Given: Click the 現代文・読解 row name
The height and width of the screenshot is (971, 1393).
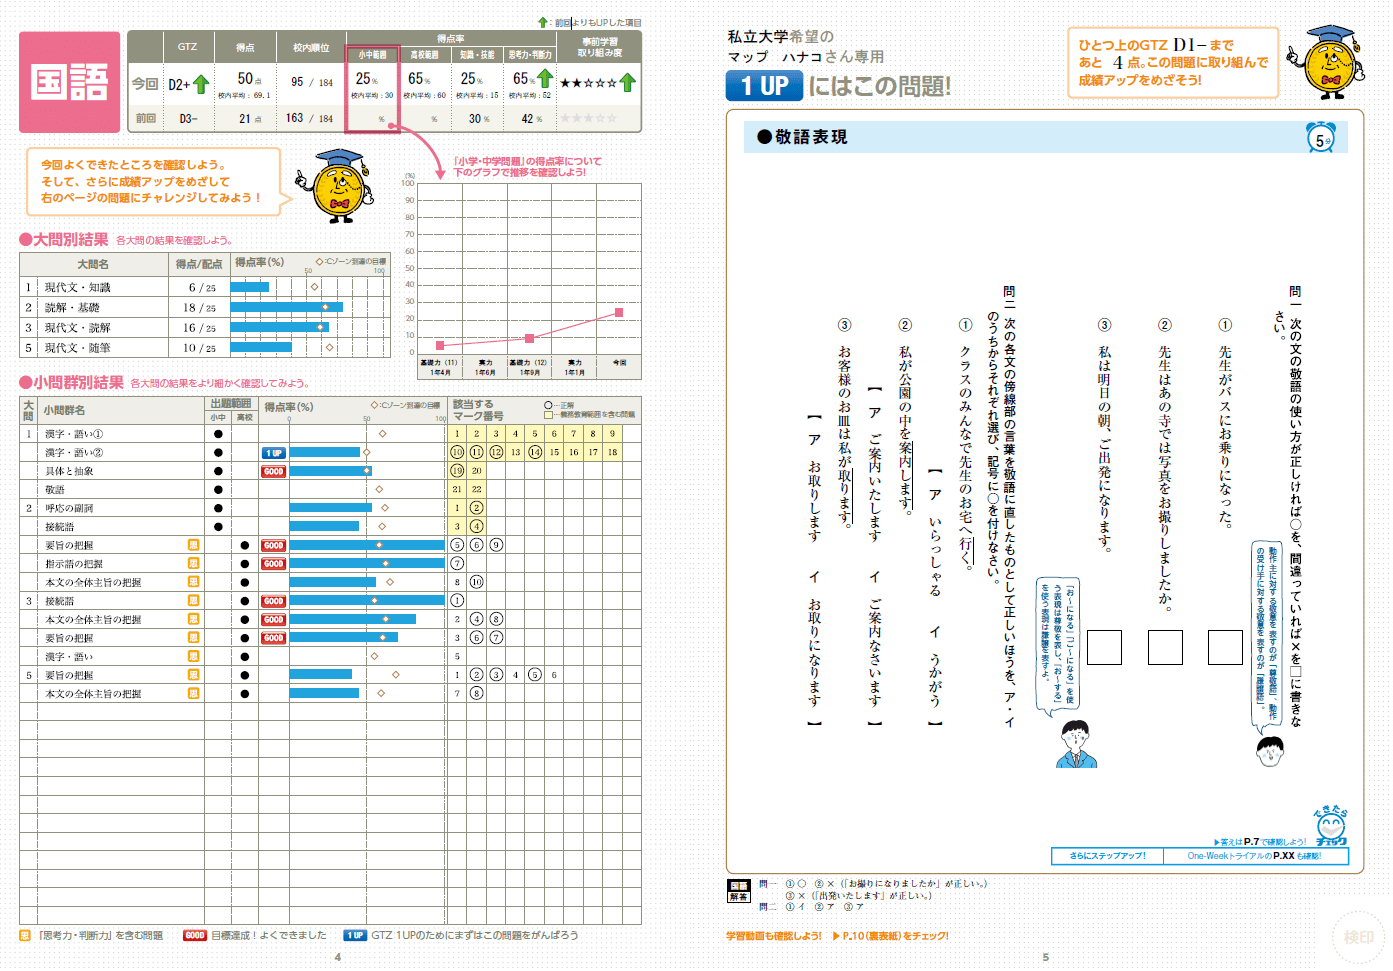Looking at the screenshot, I should coord(77,327).
